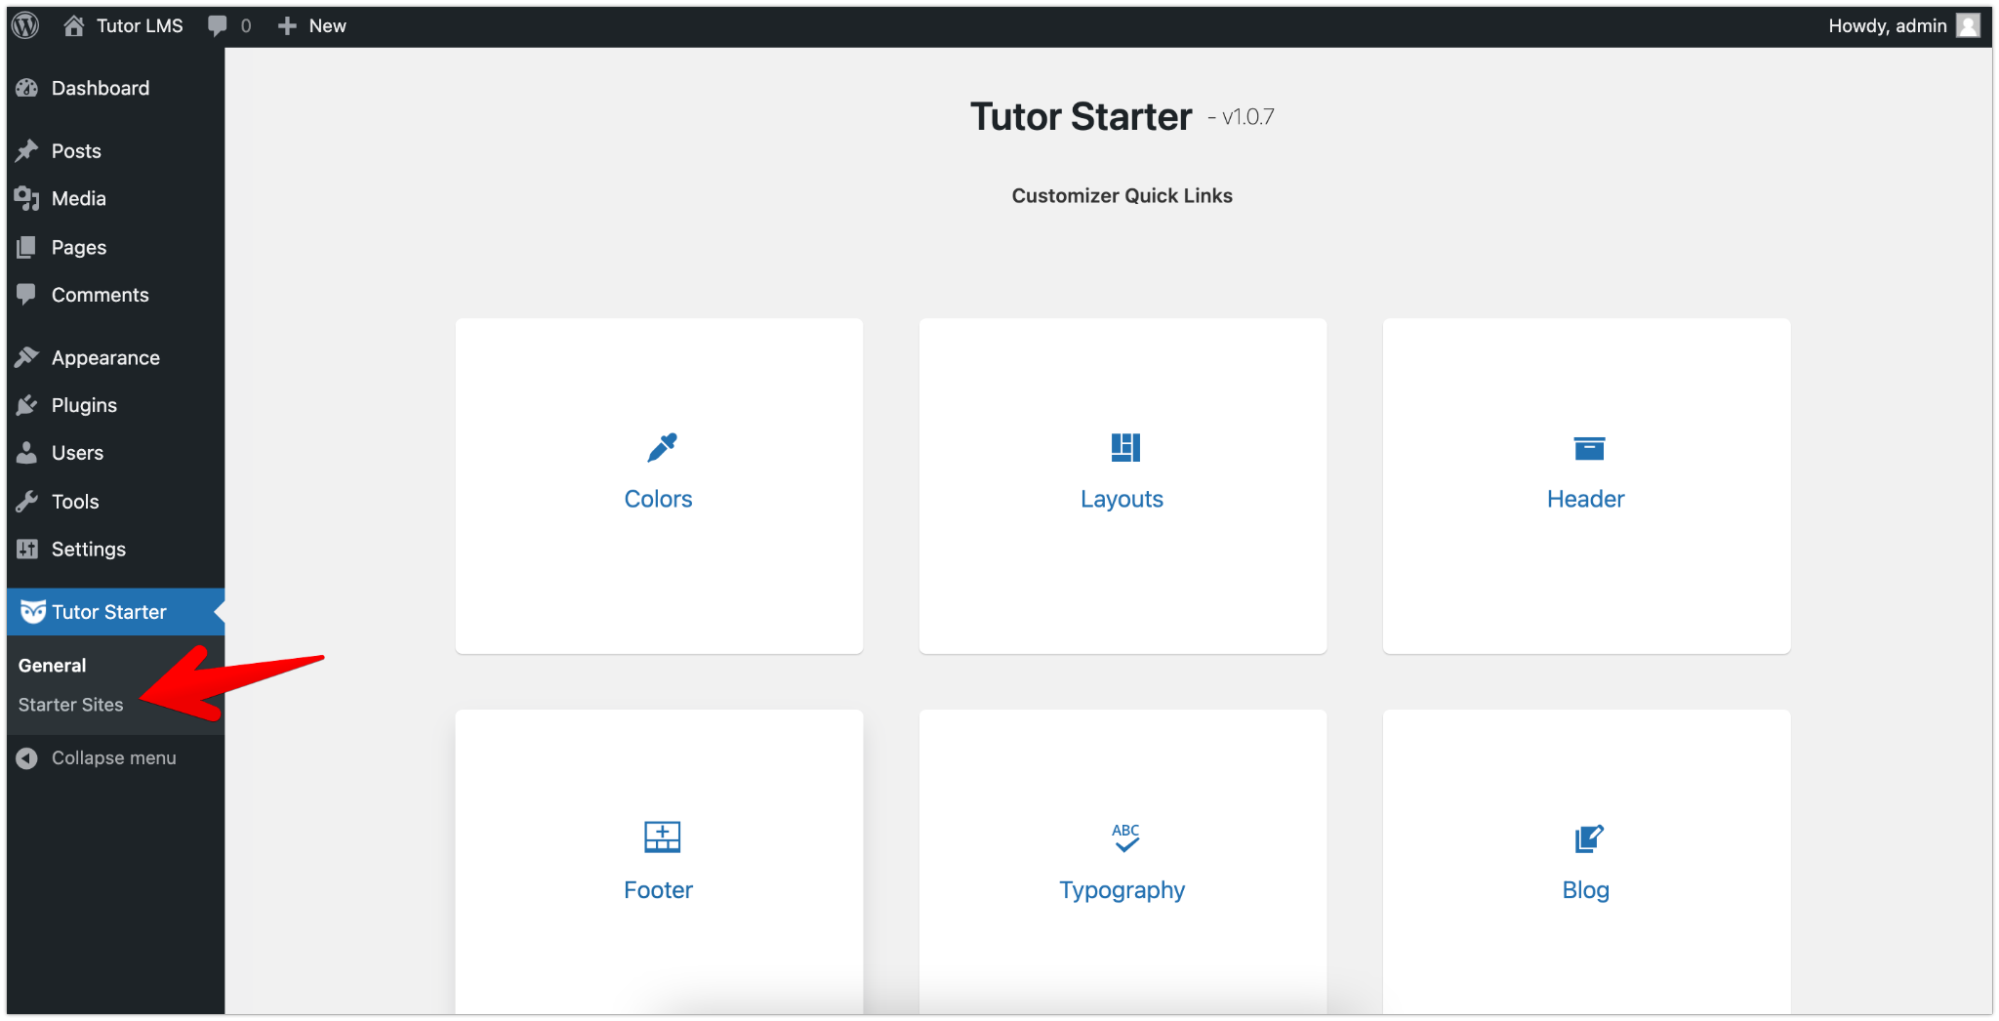The image size is (1999, 1021).
Task: Open the Settings menu item
Action: point(116,549)
